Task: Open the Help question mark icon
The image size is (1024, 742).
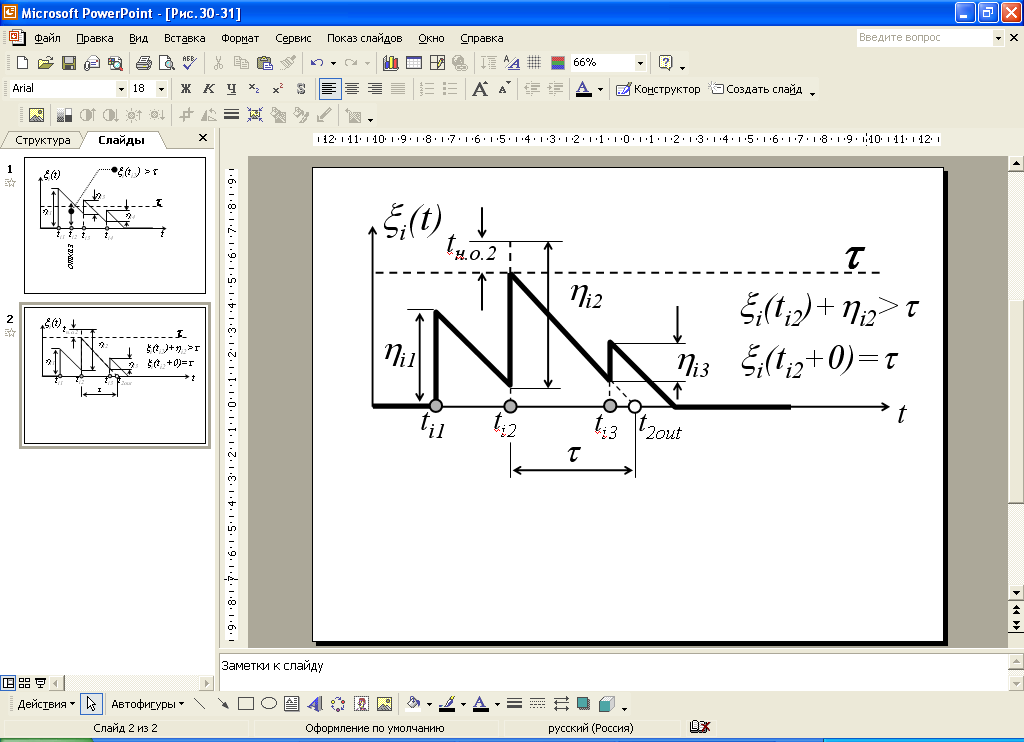Action: click(665, 63)
